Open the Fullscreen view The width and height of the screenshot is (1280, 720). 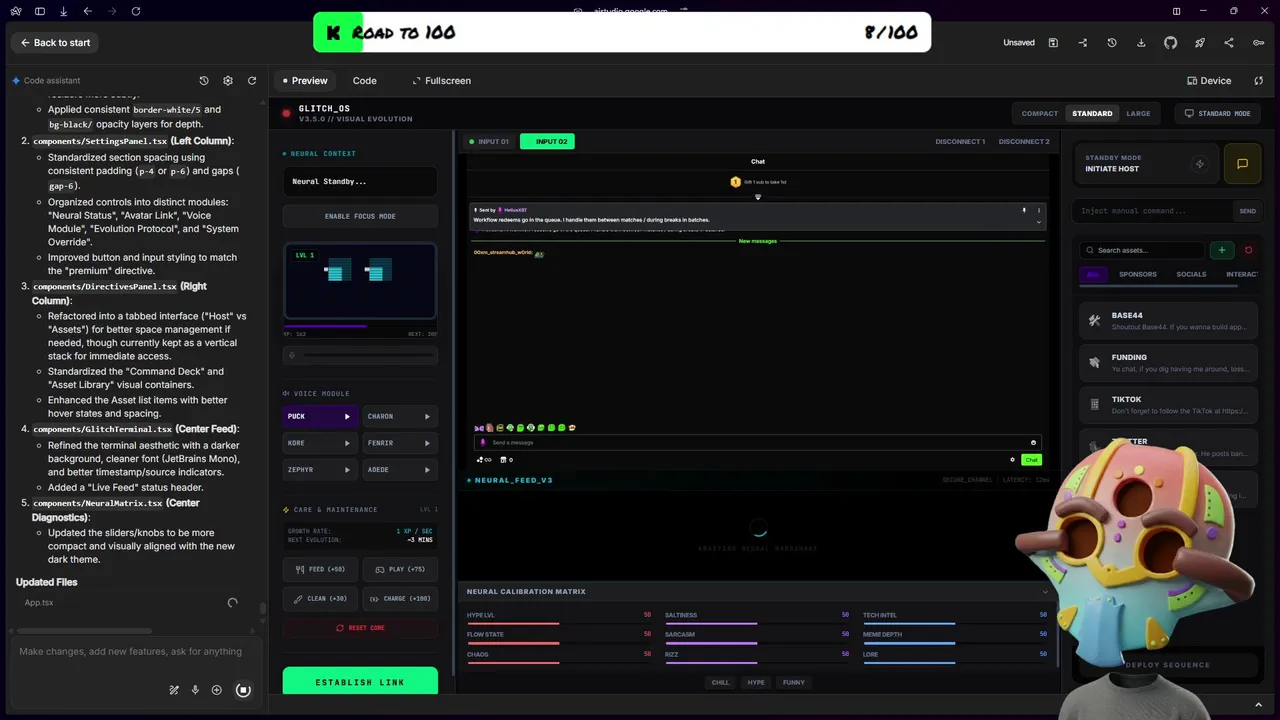(x=441, y=81)
